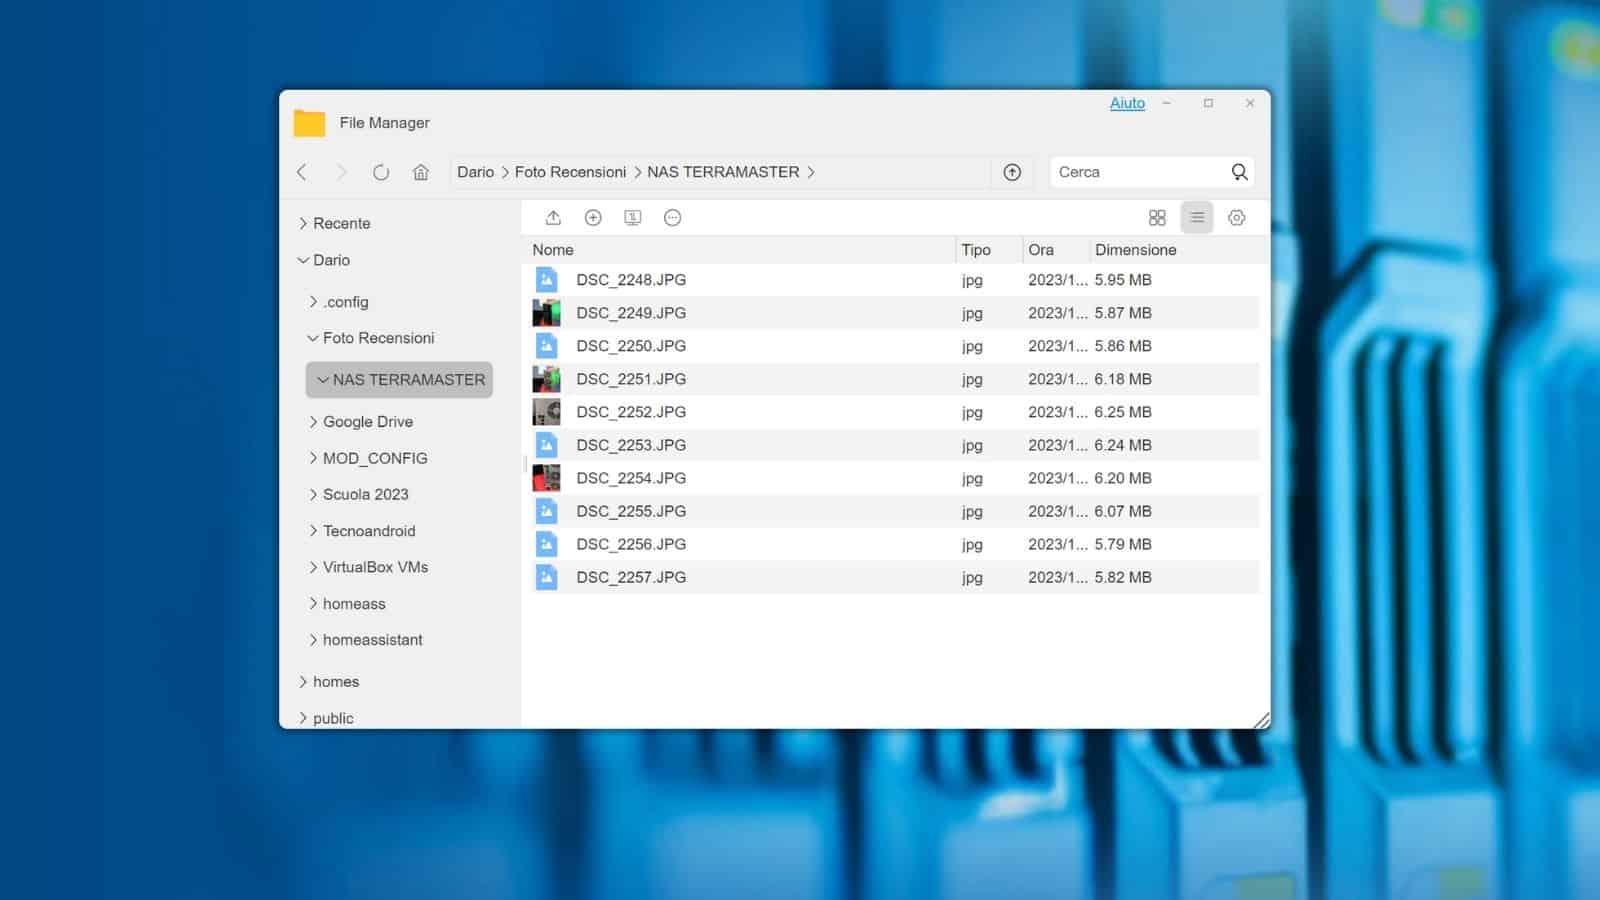Navigate back with the left arrow

pyautogui.click(x=302, y=172)
